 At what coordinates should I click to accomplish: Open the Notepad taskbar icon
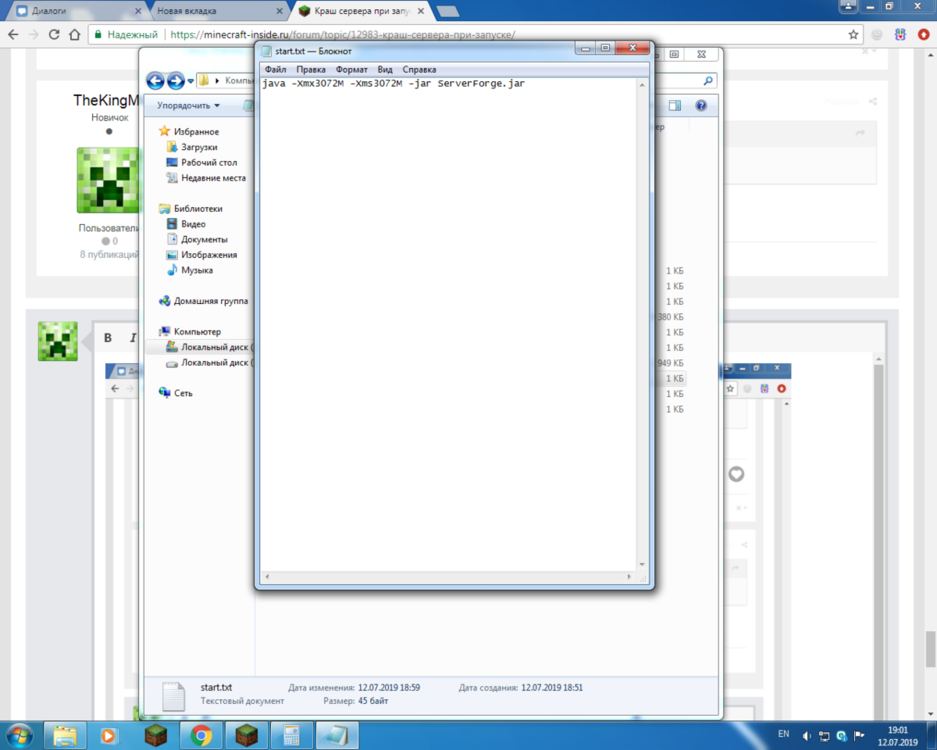click(x=336, y=736)
